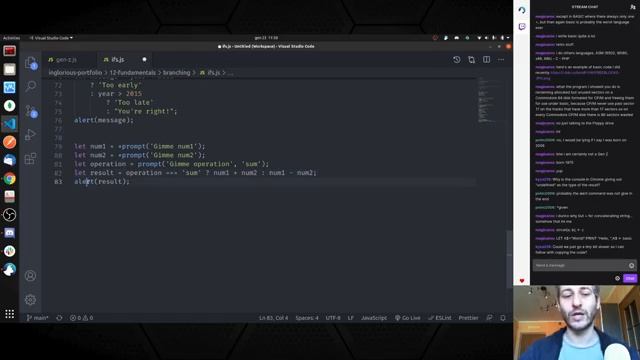640x360 pixels.
Task: Change the UTF-8 file encoding
Action: pyautogui.click(x=333, y=318)
